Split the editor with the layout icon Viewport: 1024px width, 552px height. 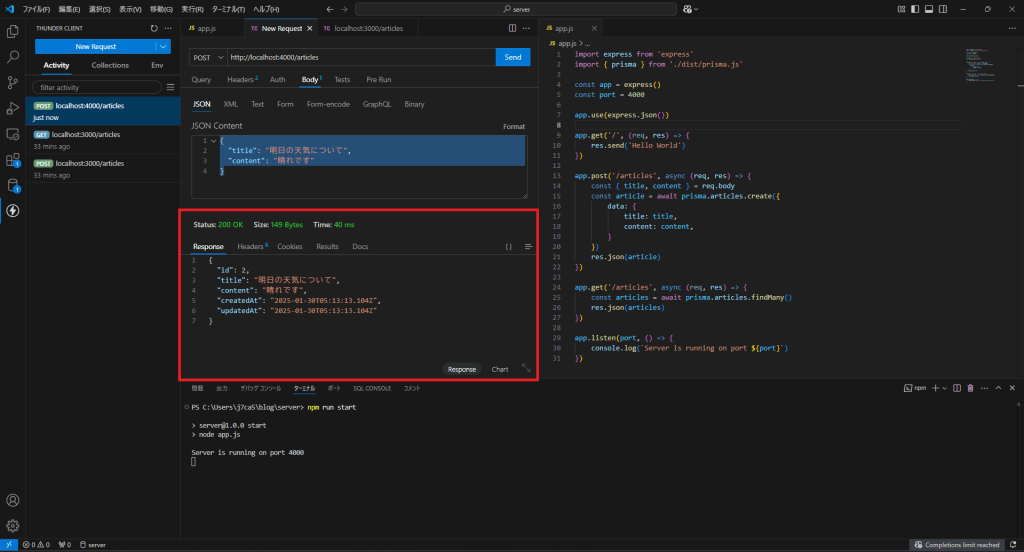[x=514, y=29]
